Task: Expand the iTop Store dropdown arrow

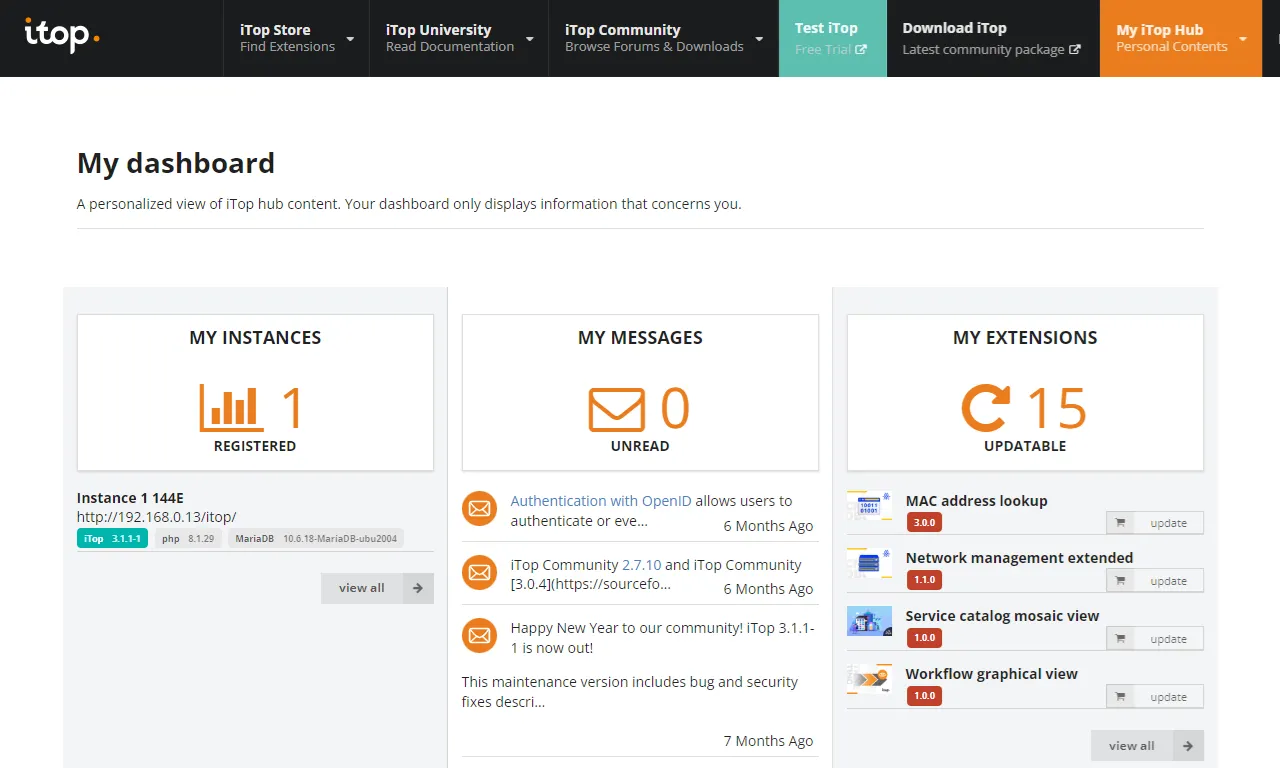Action: point(350,39)
